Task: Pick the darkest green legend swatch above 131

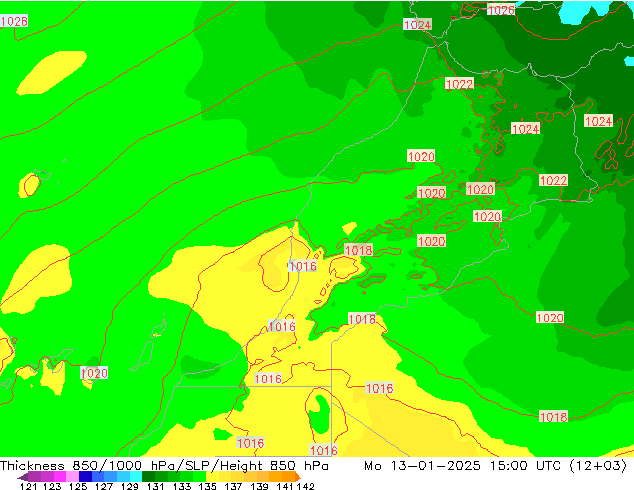Action: click(148, 477)
